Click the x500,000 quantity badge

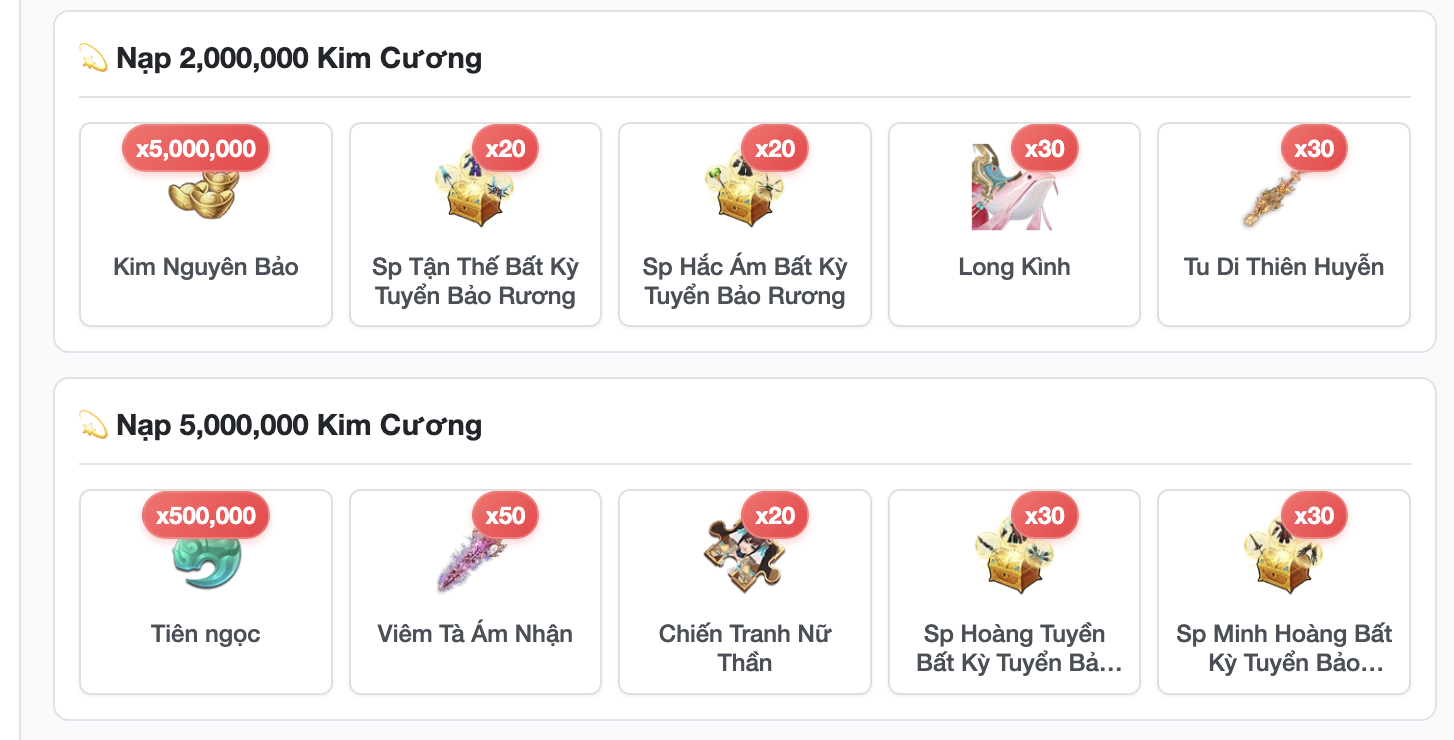206,516
